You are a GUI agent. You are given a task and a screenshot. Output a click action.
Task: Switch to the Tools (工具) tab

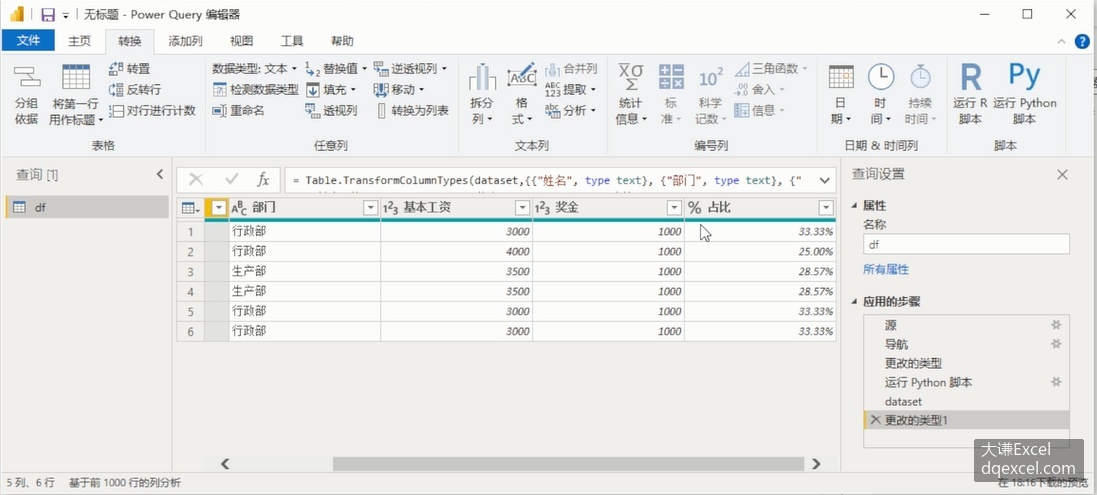pos(292,41)
